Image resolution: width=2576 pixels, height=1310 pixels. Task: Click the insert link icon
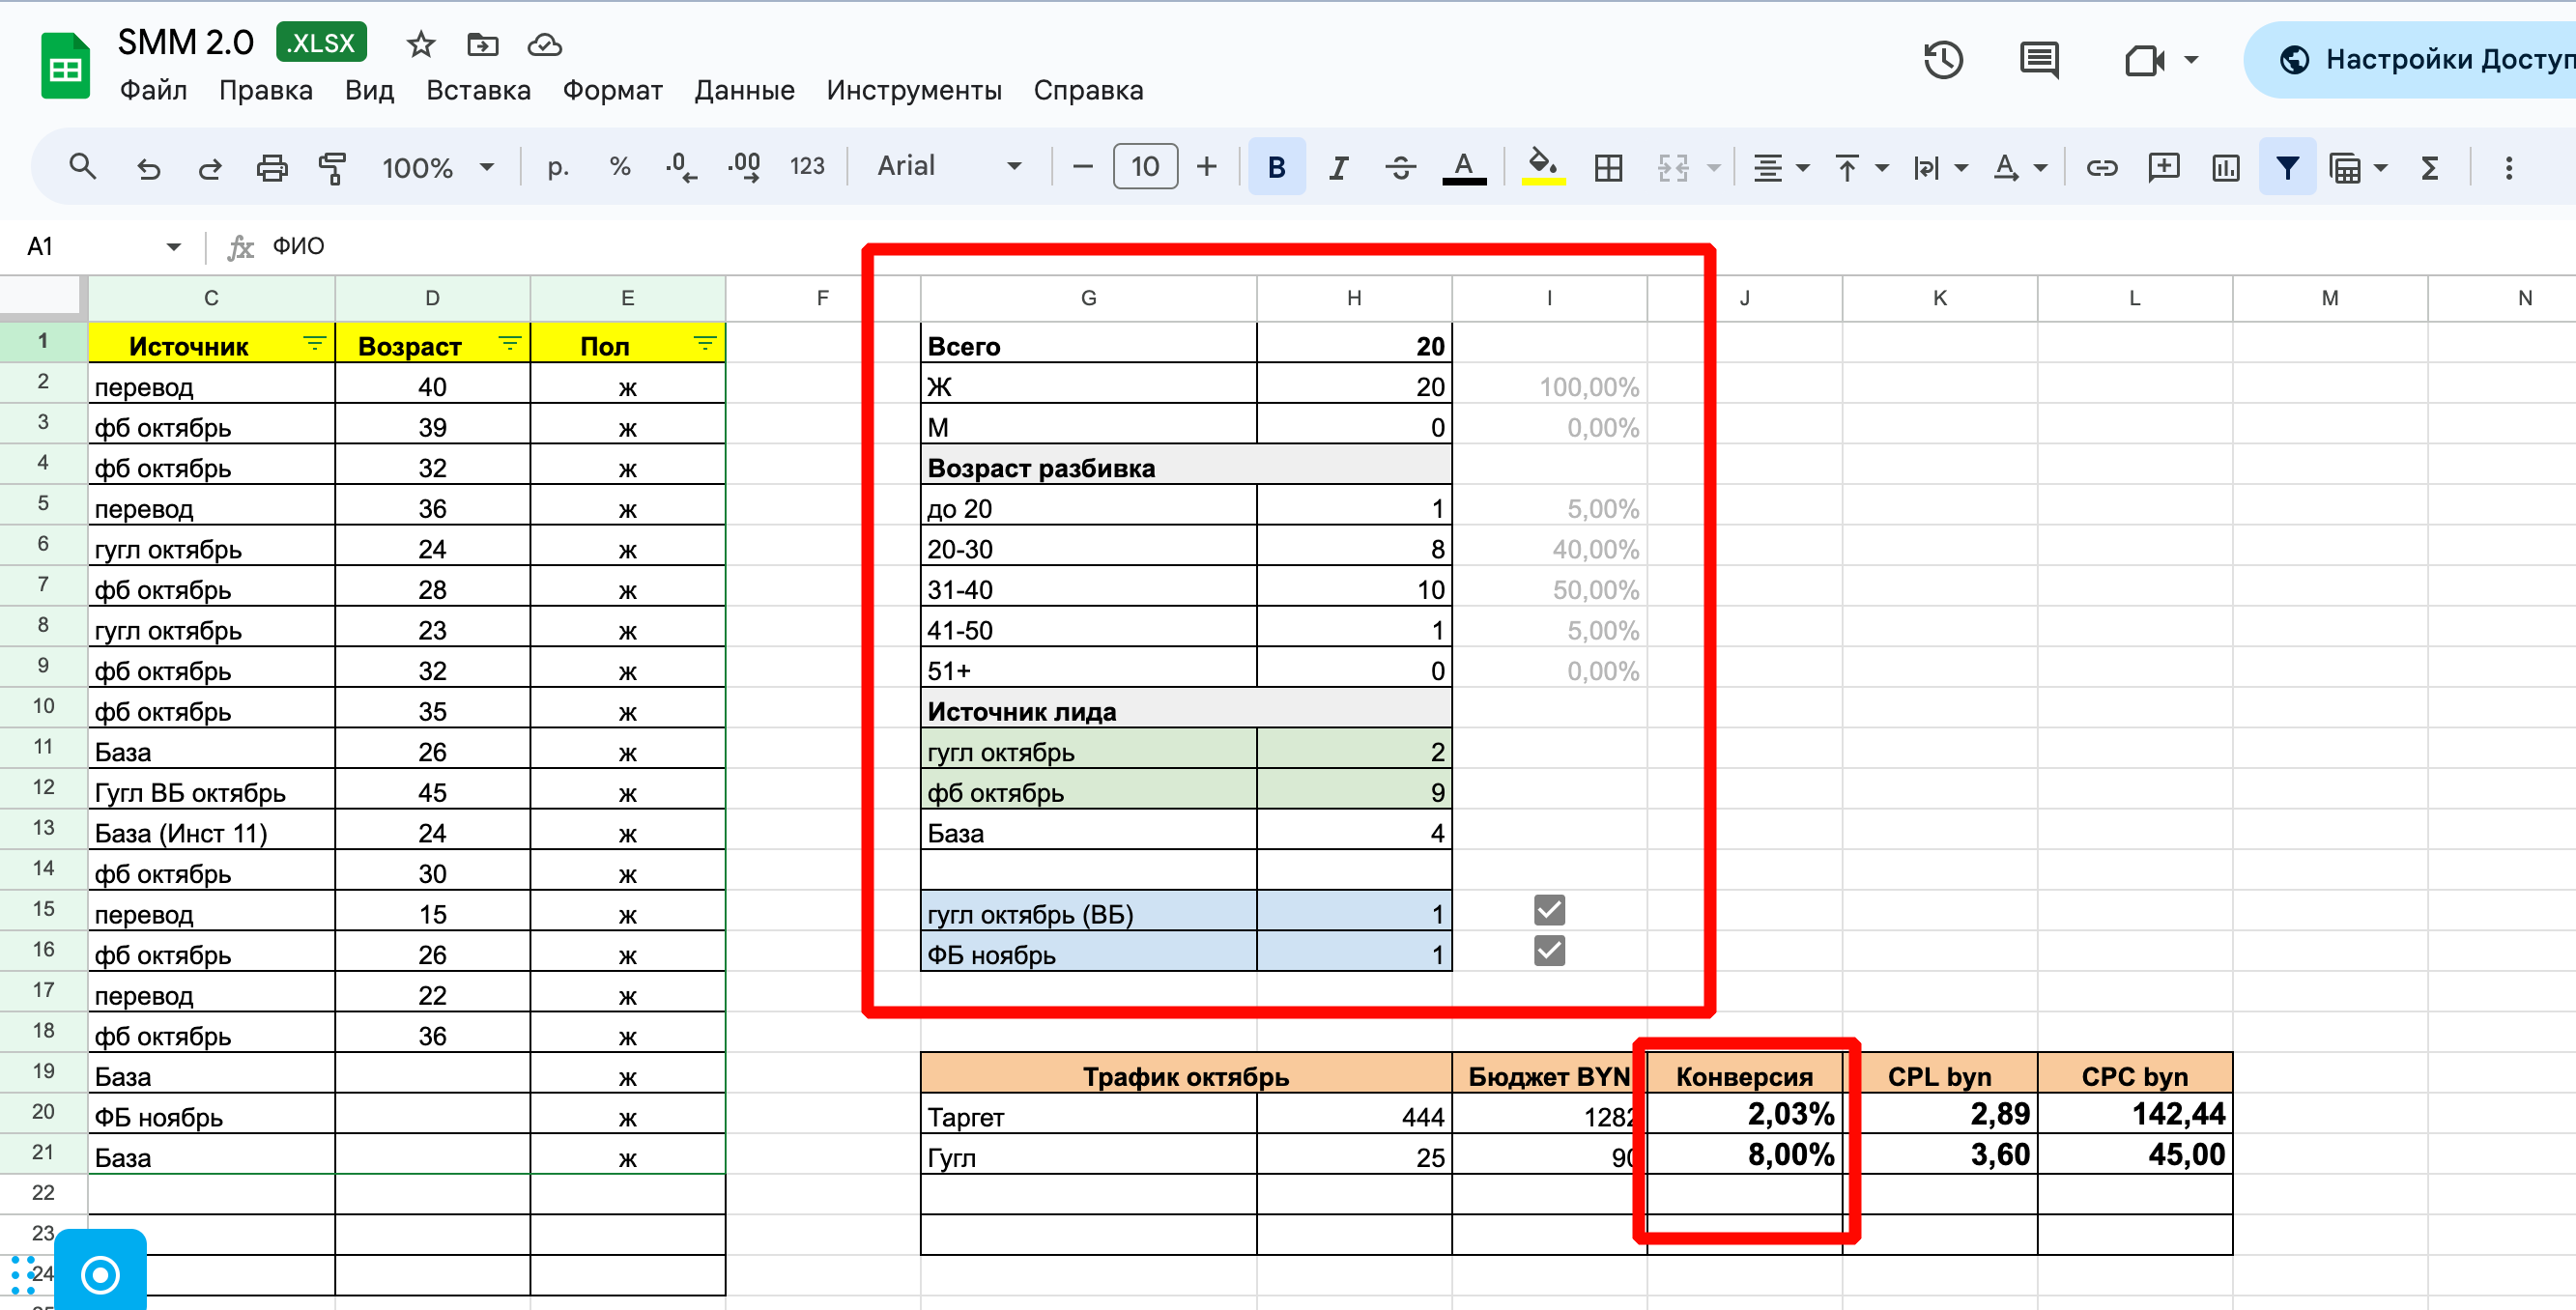pyautogui.click(x=2101, y=167)
